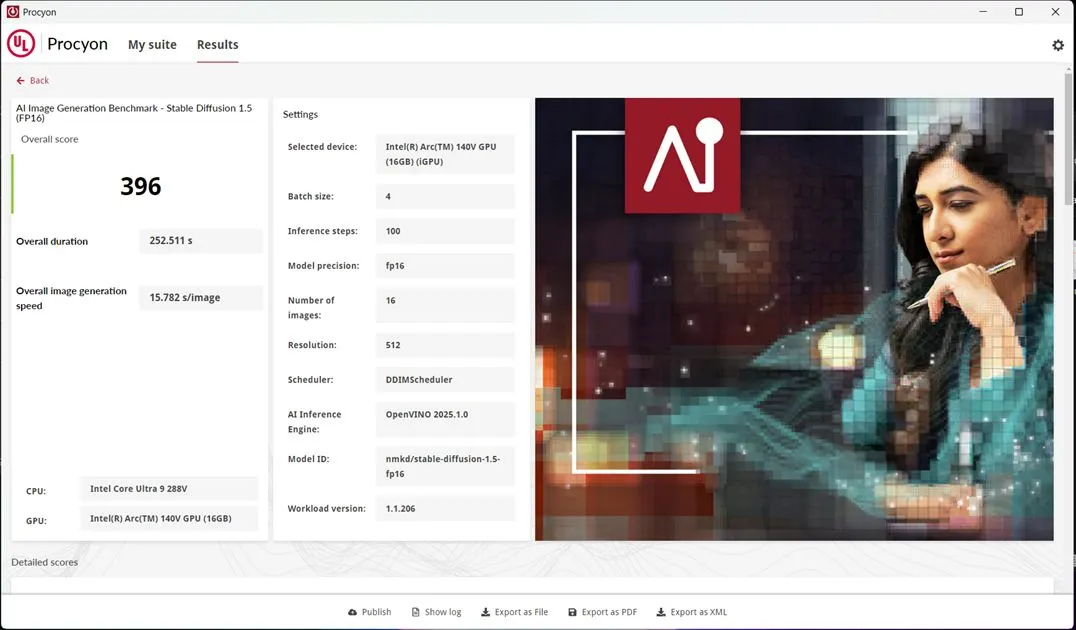Image resolution: width=1076 pixels, height=630 pixels.
Task: Click the Model ID nmkd/stable-diffusion-1.5-fp16
Action: click(x=445, y=467)
